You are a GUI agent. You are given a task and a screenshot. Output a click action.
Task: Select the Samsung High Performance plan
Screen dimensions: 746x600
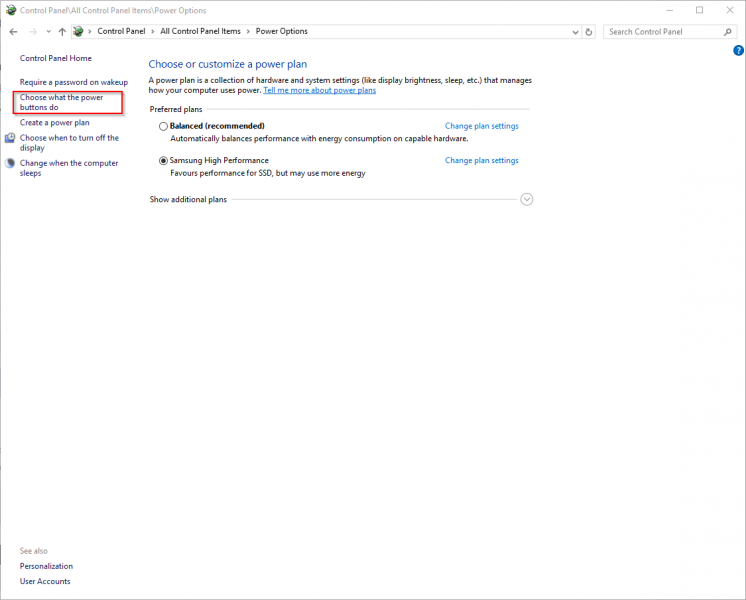point(163,161)
